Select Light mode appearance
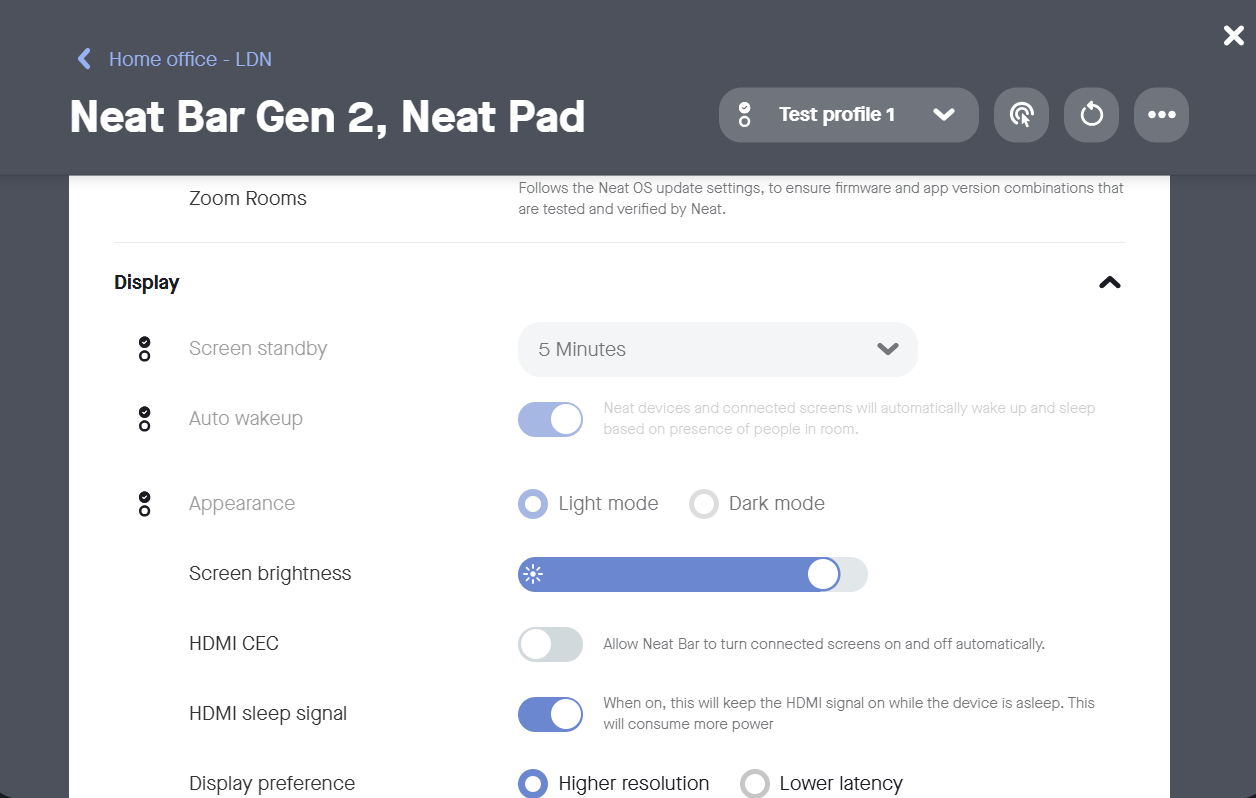The height and width of the screenshot is (798, 1256). click(533, 504)
